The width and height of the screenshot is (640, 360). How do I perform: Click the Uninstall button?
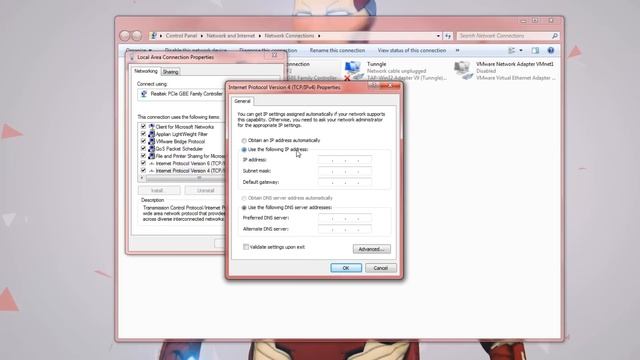point(205,190)
